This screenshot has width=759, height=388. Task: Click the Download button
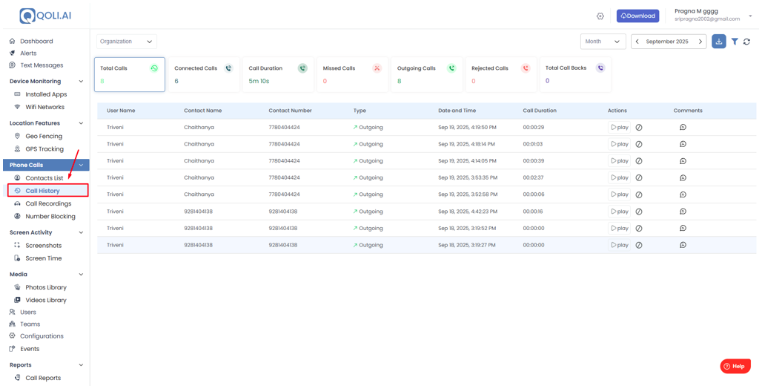tap(638, 16)
